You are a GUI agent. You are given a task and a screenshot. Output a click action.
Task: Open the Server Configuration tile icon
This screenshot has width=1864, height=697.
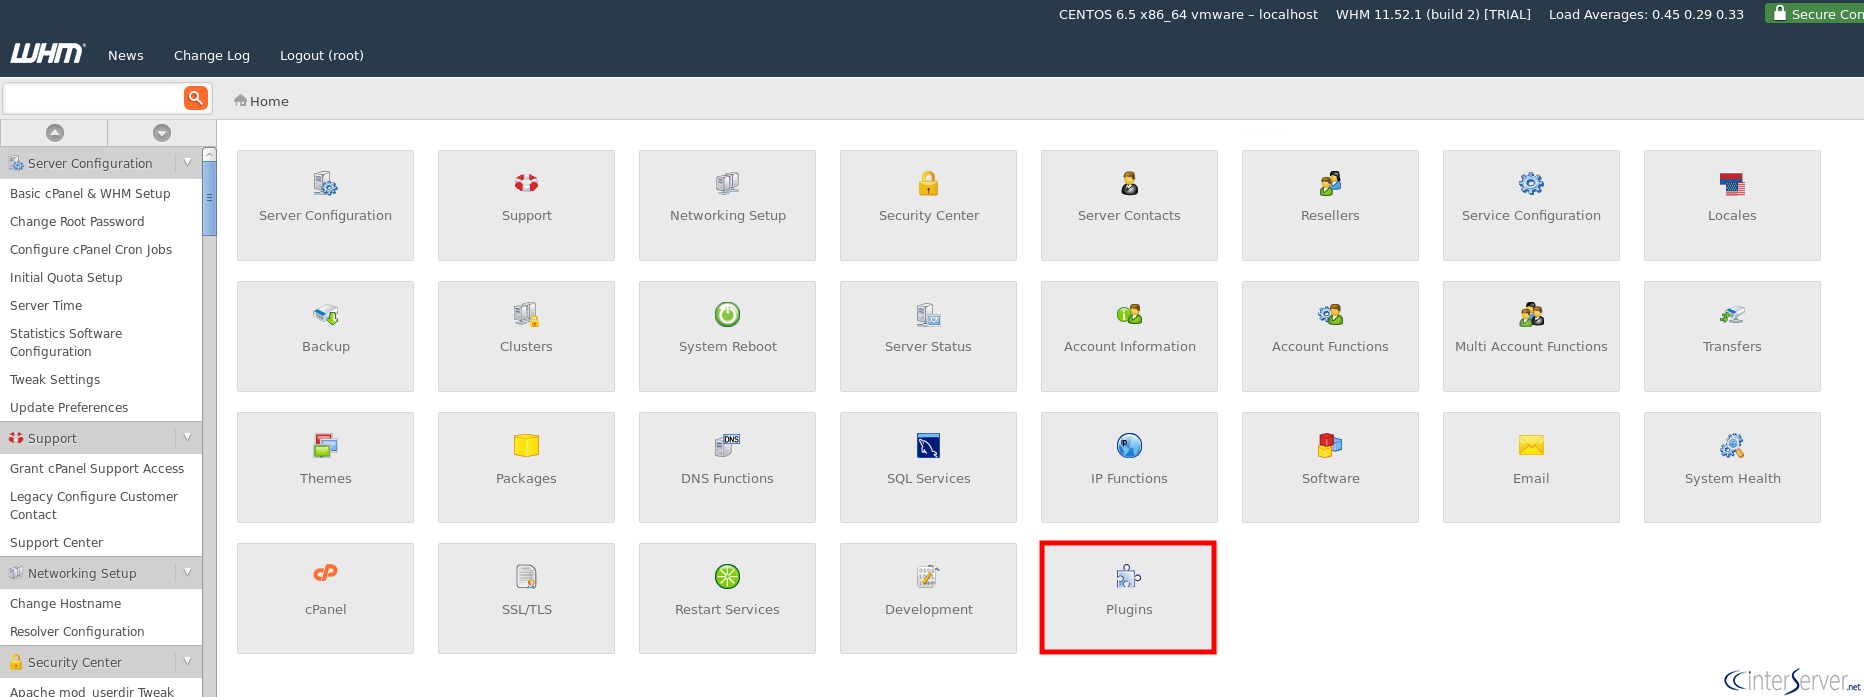325,184
